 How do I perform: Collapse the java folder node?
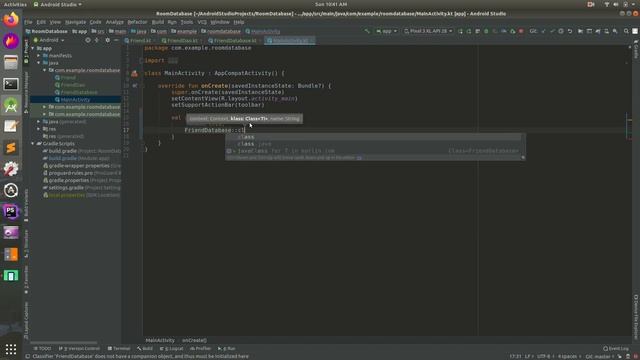click(39, 63)
